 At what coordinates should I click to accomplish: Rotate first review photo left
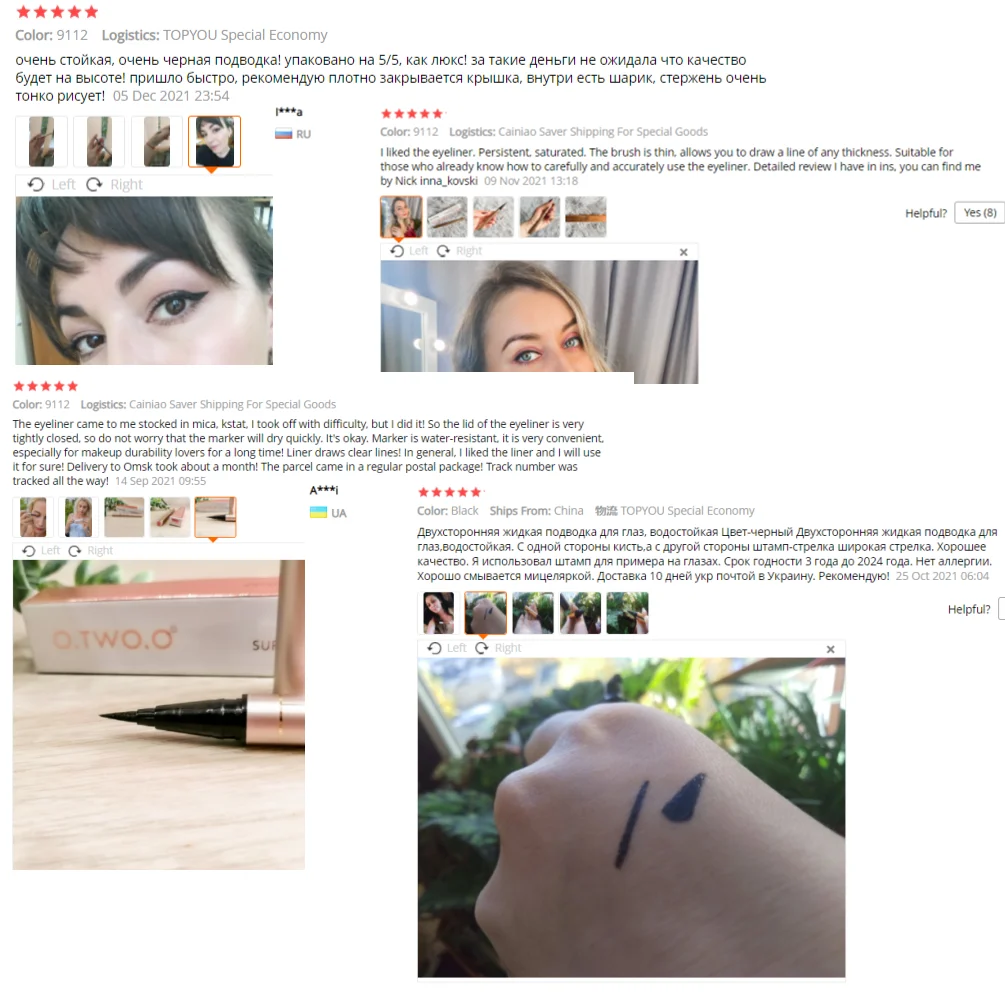pos(51,185)
